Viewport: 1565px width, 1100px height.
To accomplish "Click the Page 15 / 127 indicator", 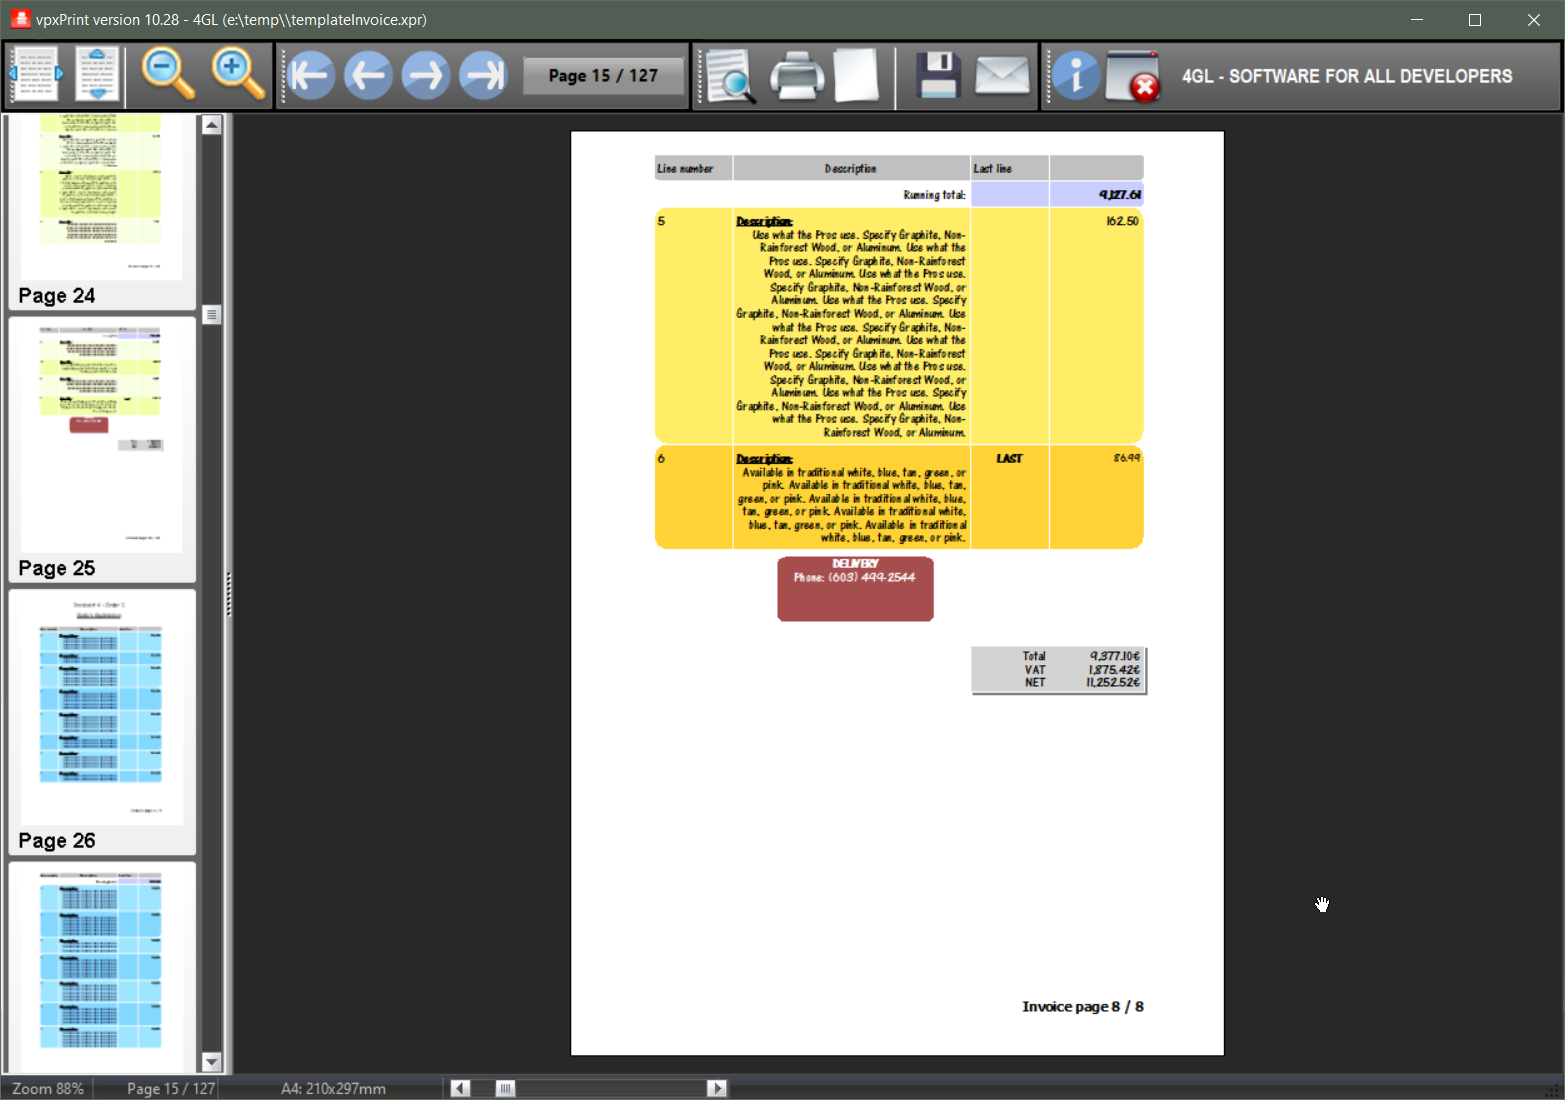I will click(x=603, y=76).
